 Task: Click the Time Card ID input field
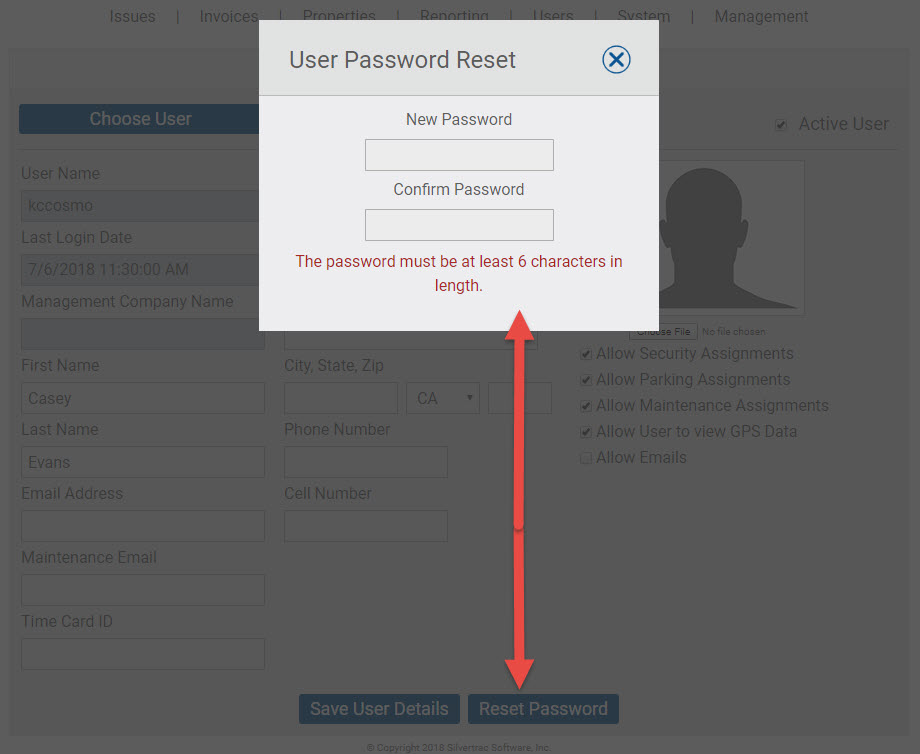(143, 654)
